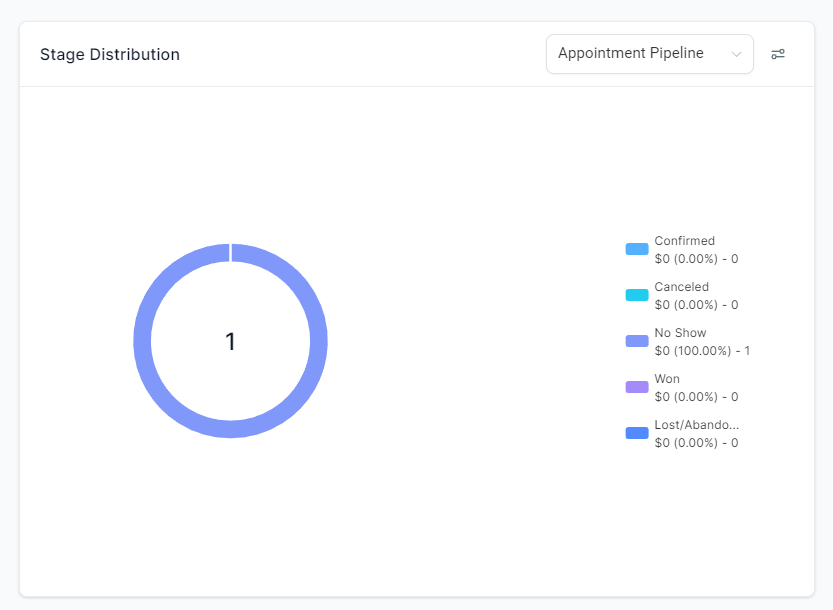
Task: Click the Stage Distribution card title
Action: [110, 54]
